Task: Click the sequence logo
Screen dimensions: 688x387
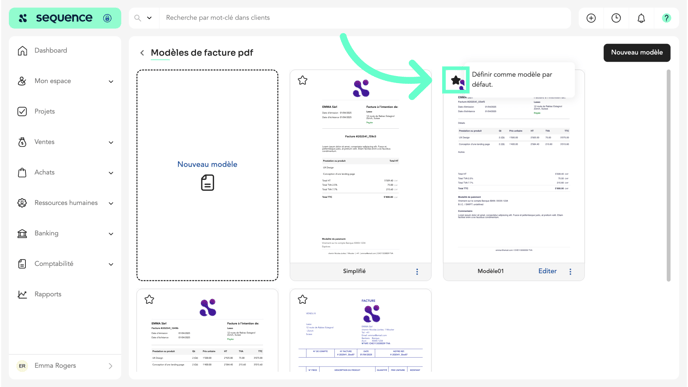Action: [56, 18]
